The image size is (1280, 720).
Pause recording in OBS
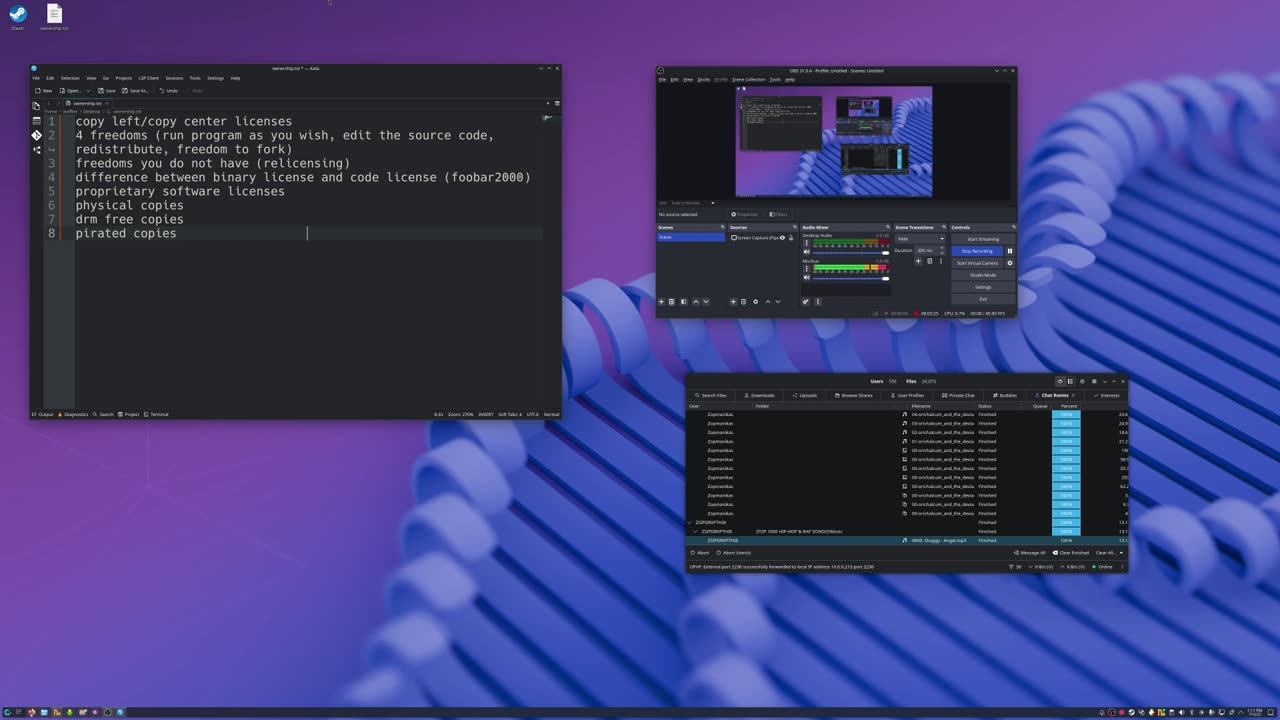pos(1010,251)
